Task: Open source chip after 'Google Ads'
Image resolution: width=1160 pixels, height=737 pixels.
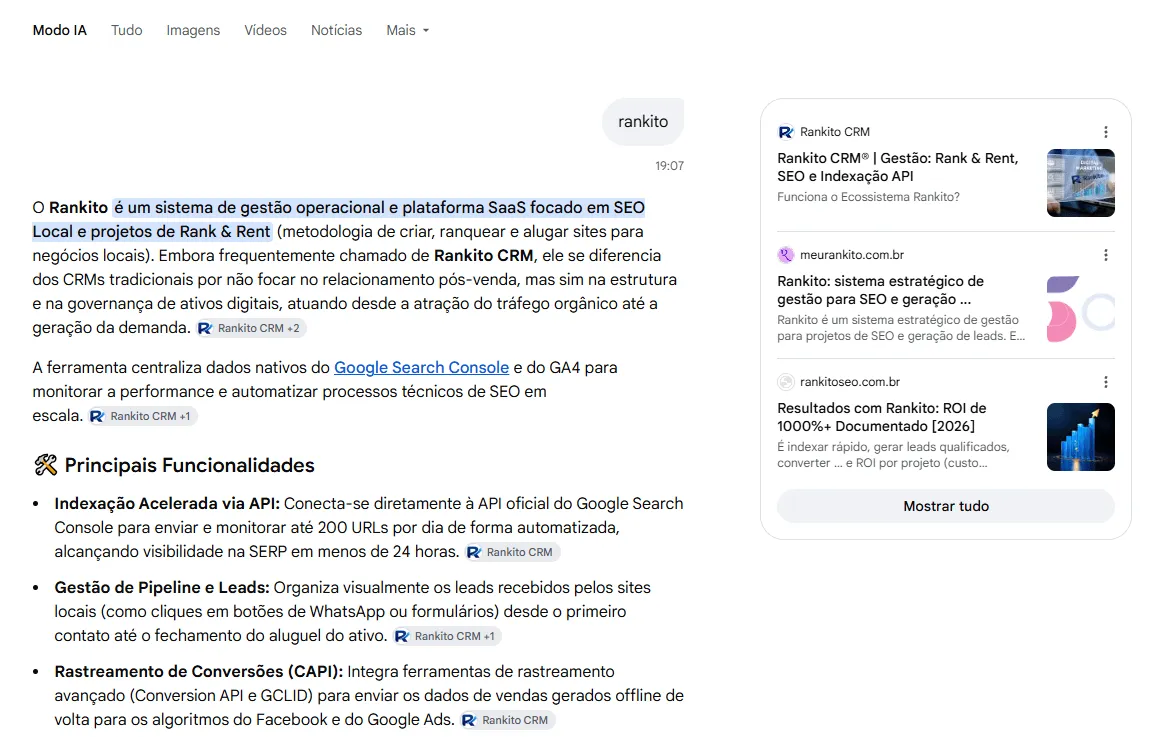Action: click(x=508, y=720)
